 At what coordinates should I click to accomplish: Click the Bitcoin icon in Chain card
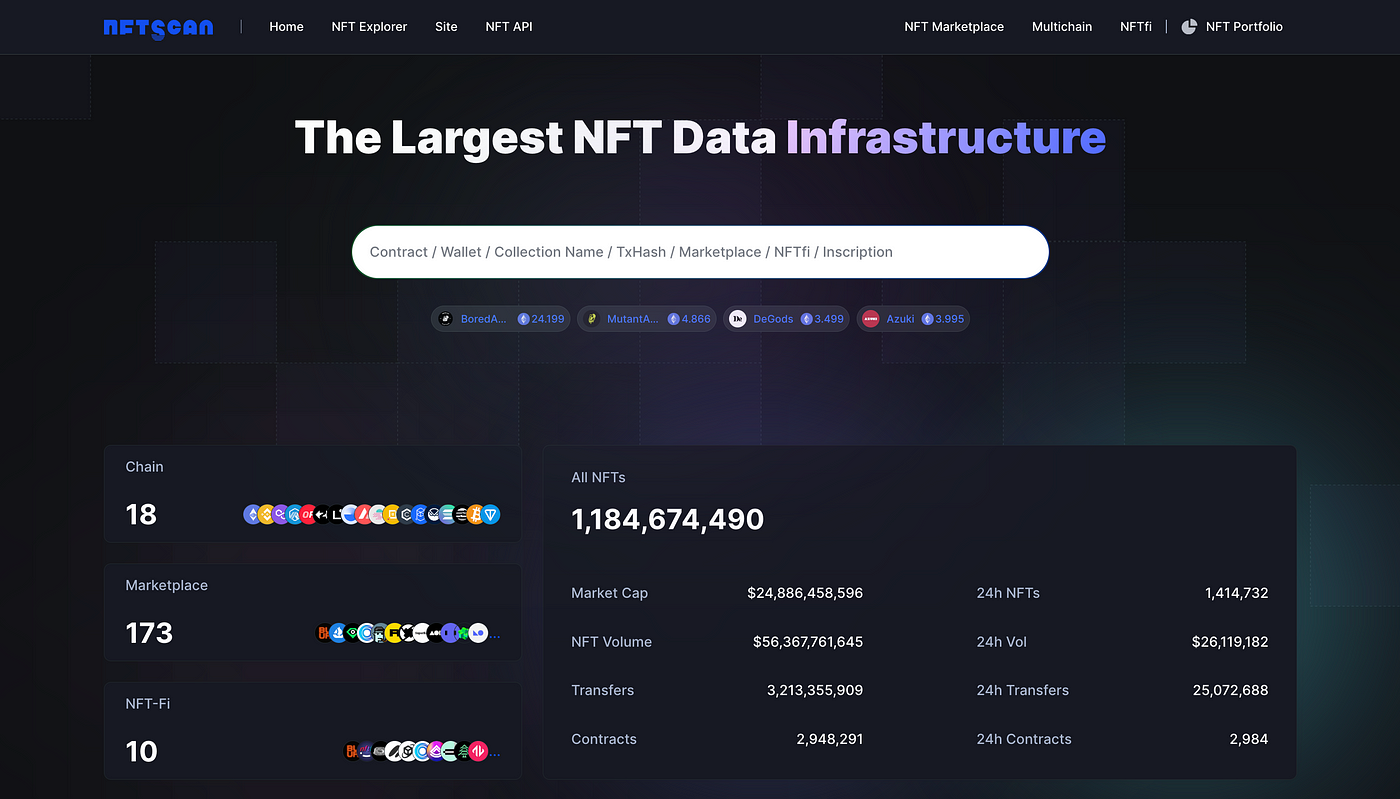tap(475, 514)
